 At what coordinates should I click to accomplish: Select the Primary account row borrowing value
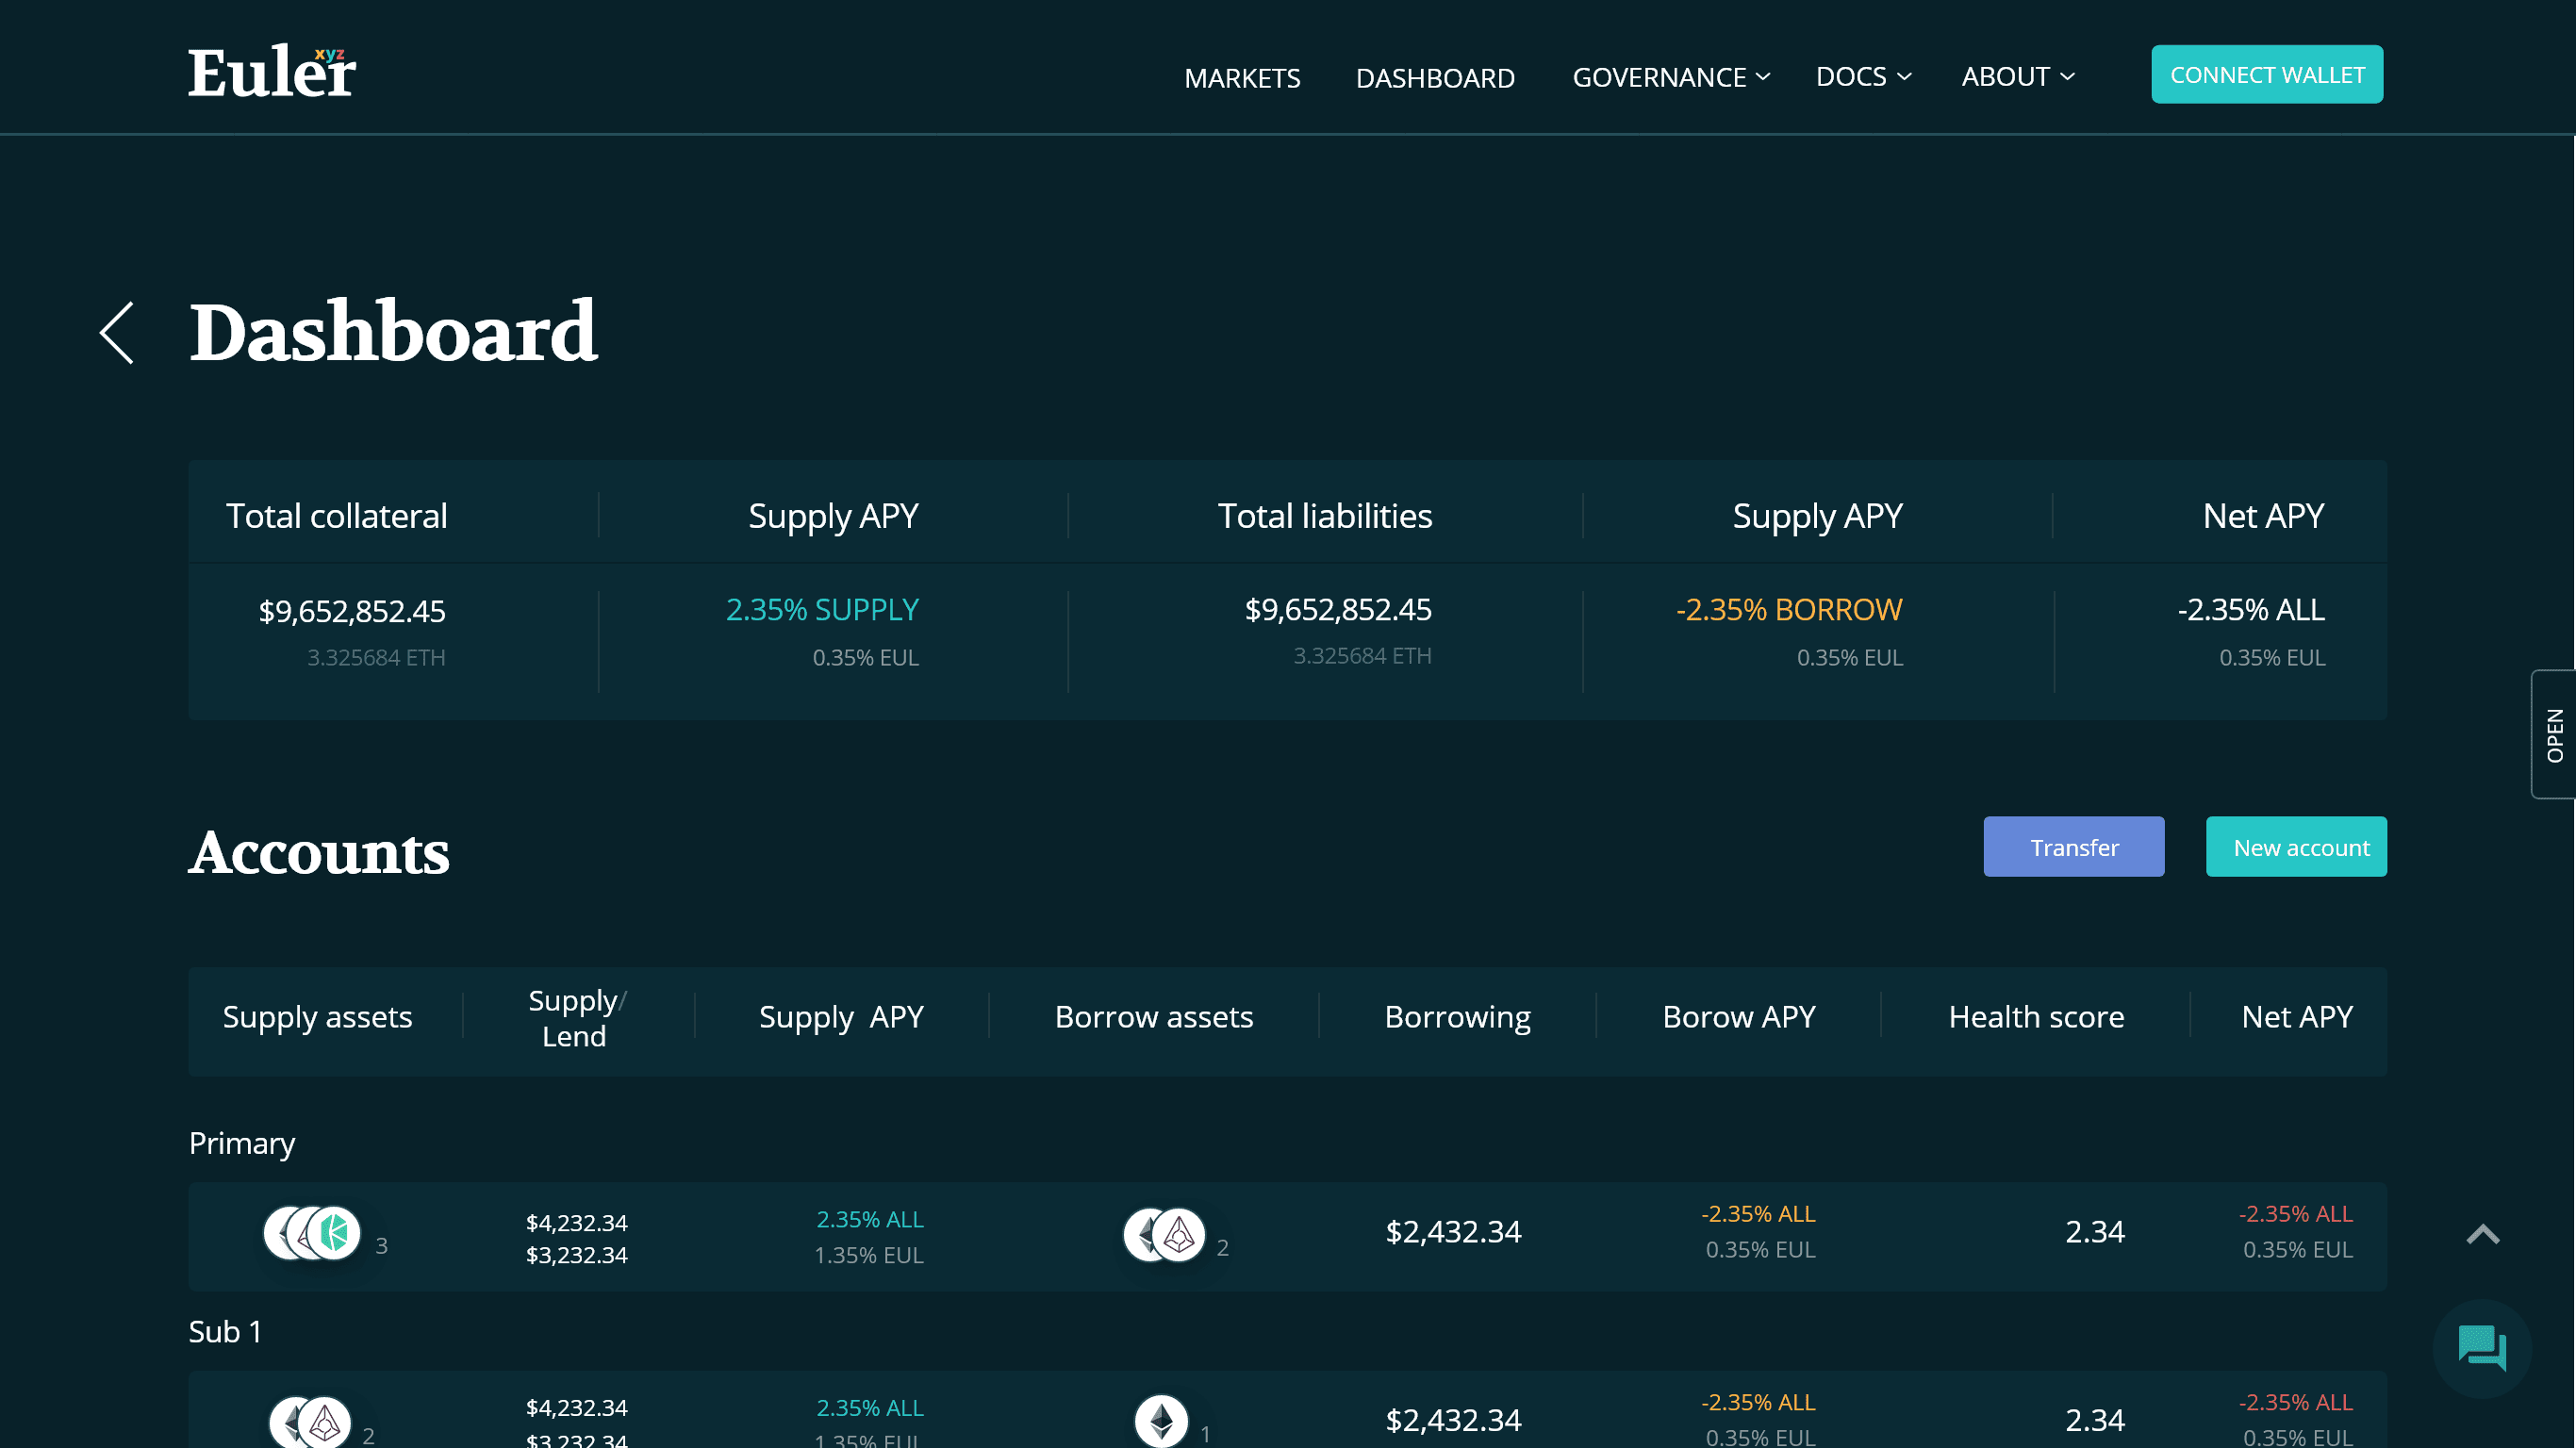click(1452, 1232)
